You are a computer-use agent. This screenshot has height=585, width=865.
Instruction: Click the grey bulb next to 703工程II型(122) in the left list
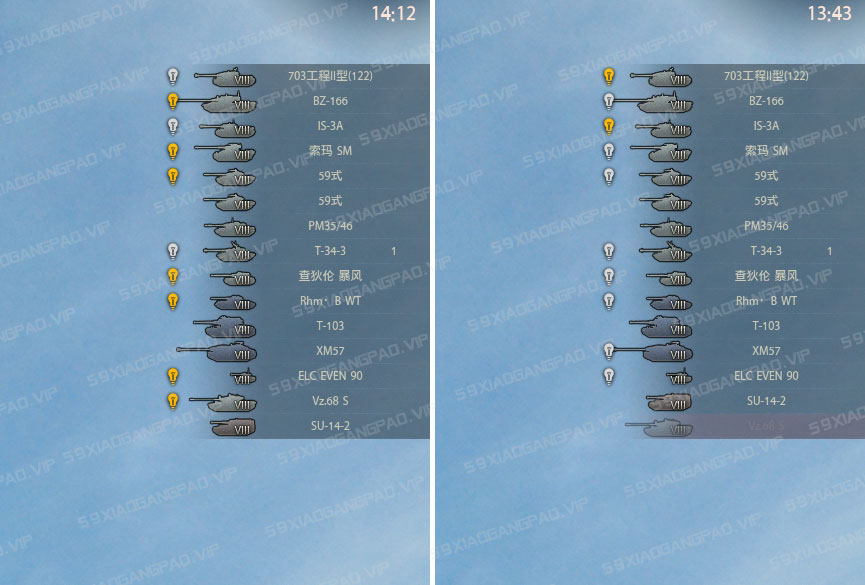[173, 76]
